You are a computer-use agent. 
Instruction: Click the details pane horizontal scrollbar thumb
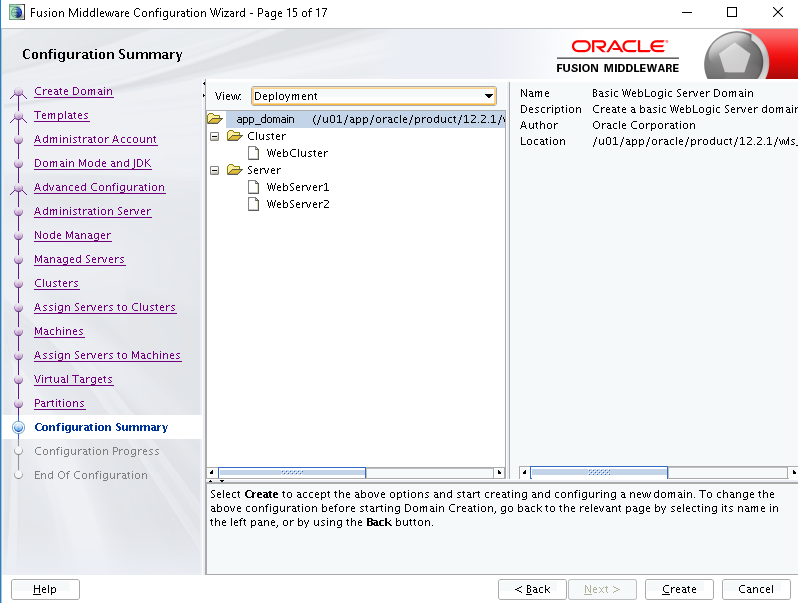[x=599, y=472]
